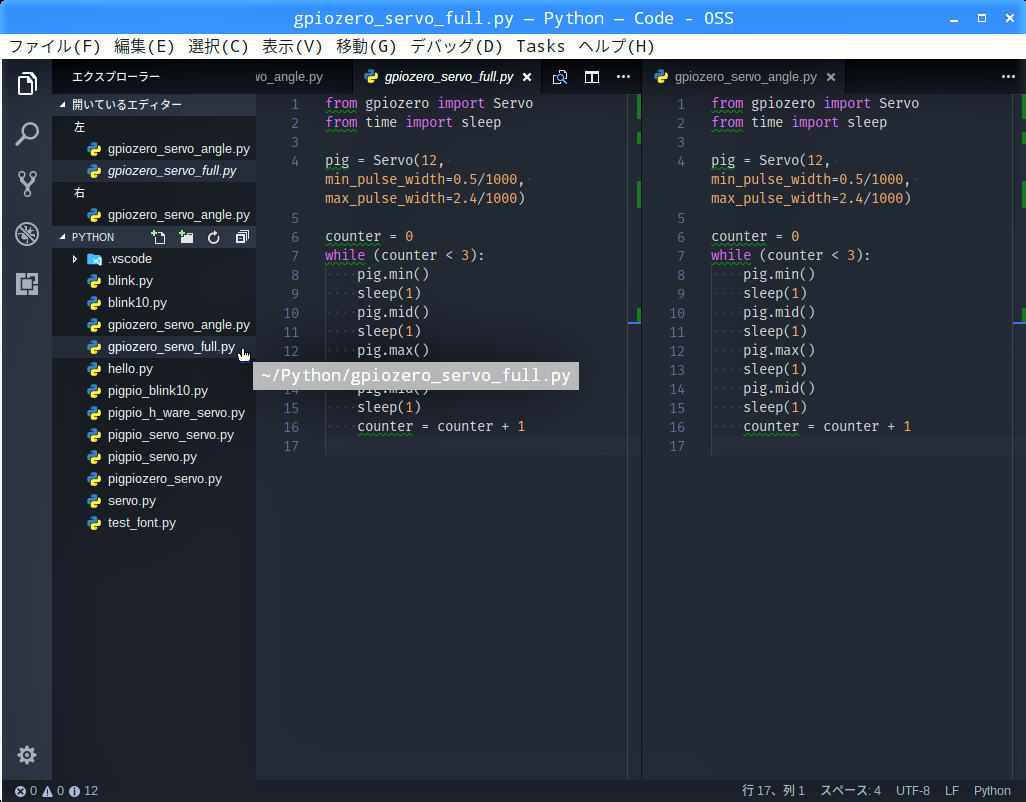Select gpiozero_servo_angle.py under 左 group
The height and width of the screenshot is (802, 1026).
point(154,148)
